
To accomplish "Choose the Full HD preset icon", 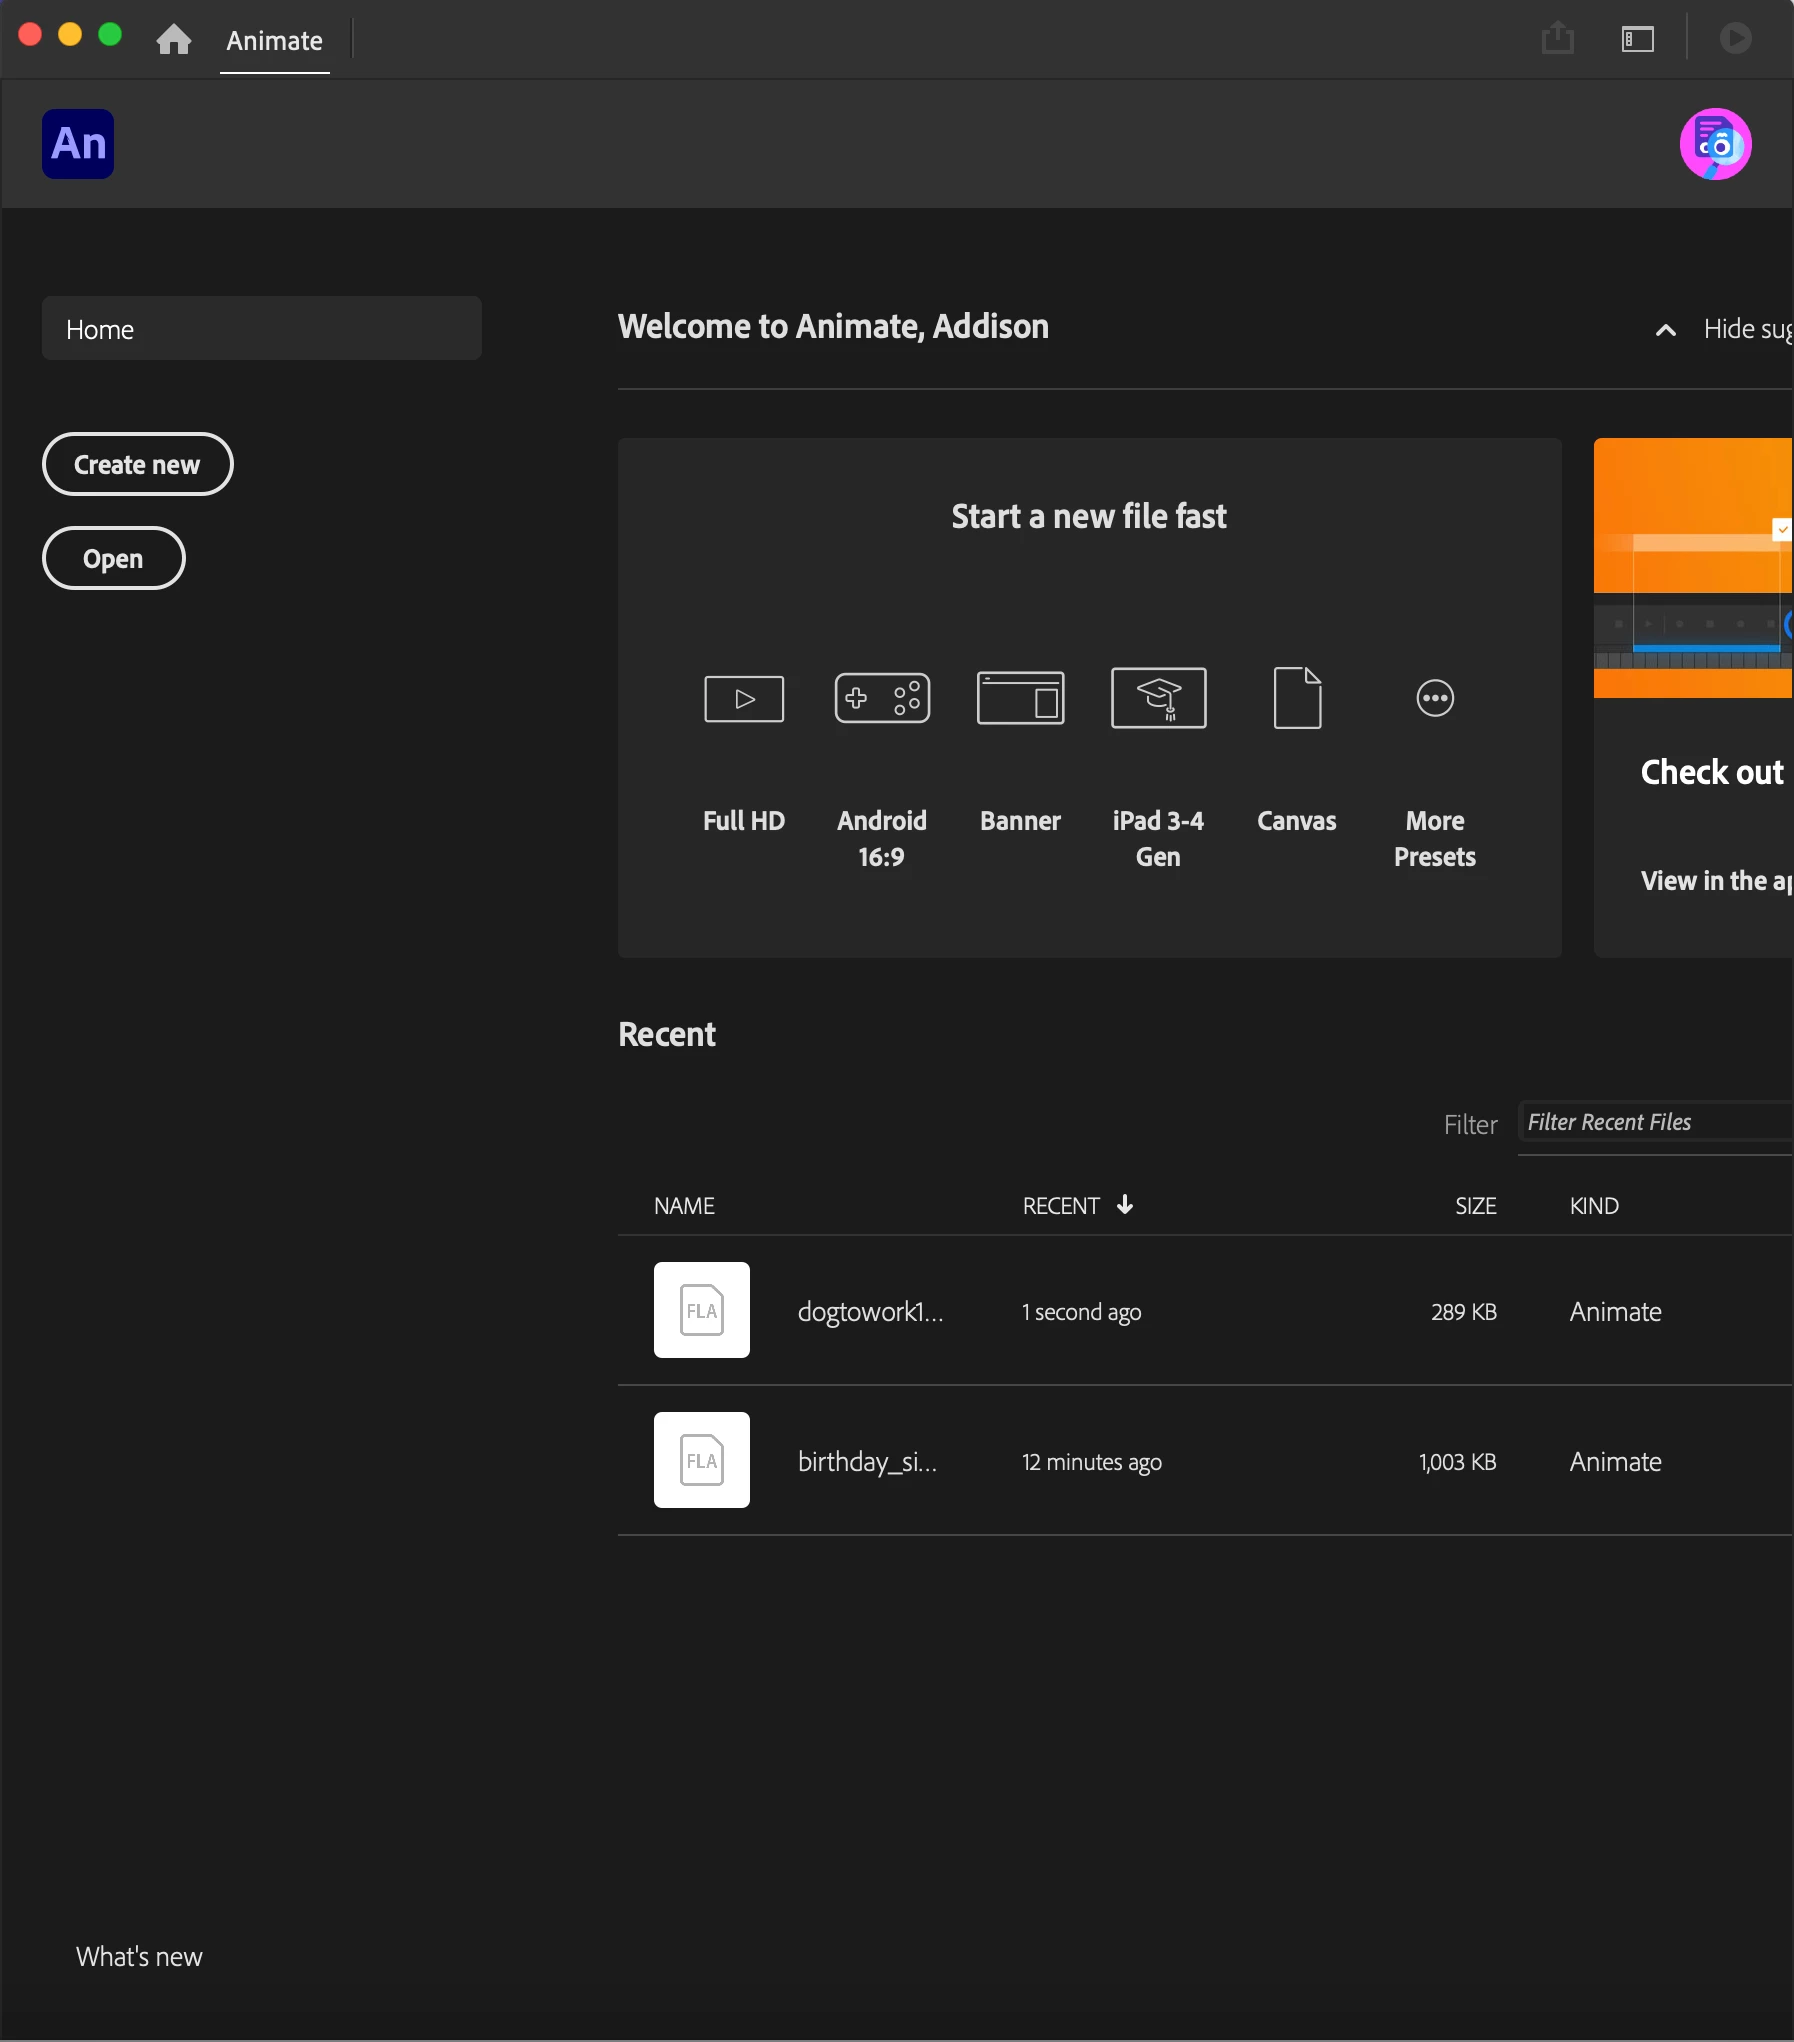I will [744, 698].
